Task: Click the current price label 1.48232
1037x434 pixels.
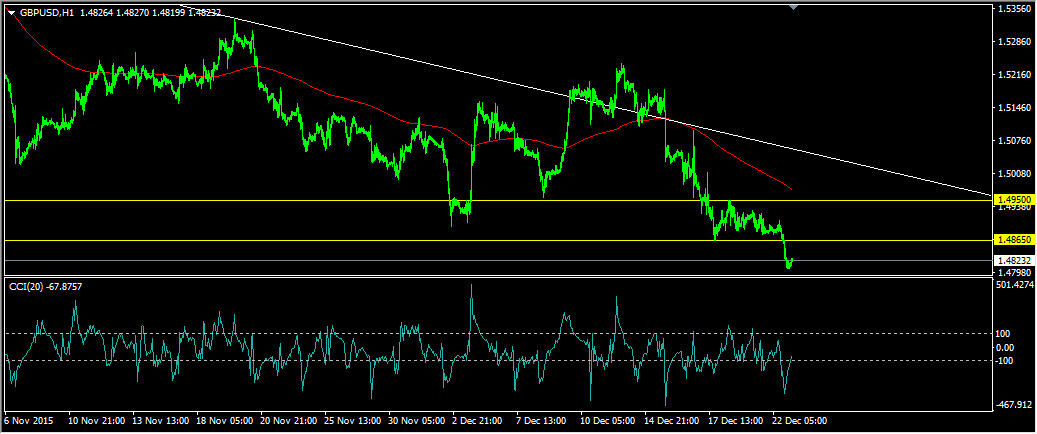Action: tap(1015, 261)
